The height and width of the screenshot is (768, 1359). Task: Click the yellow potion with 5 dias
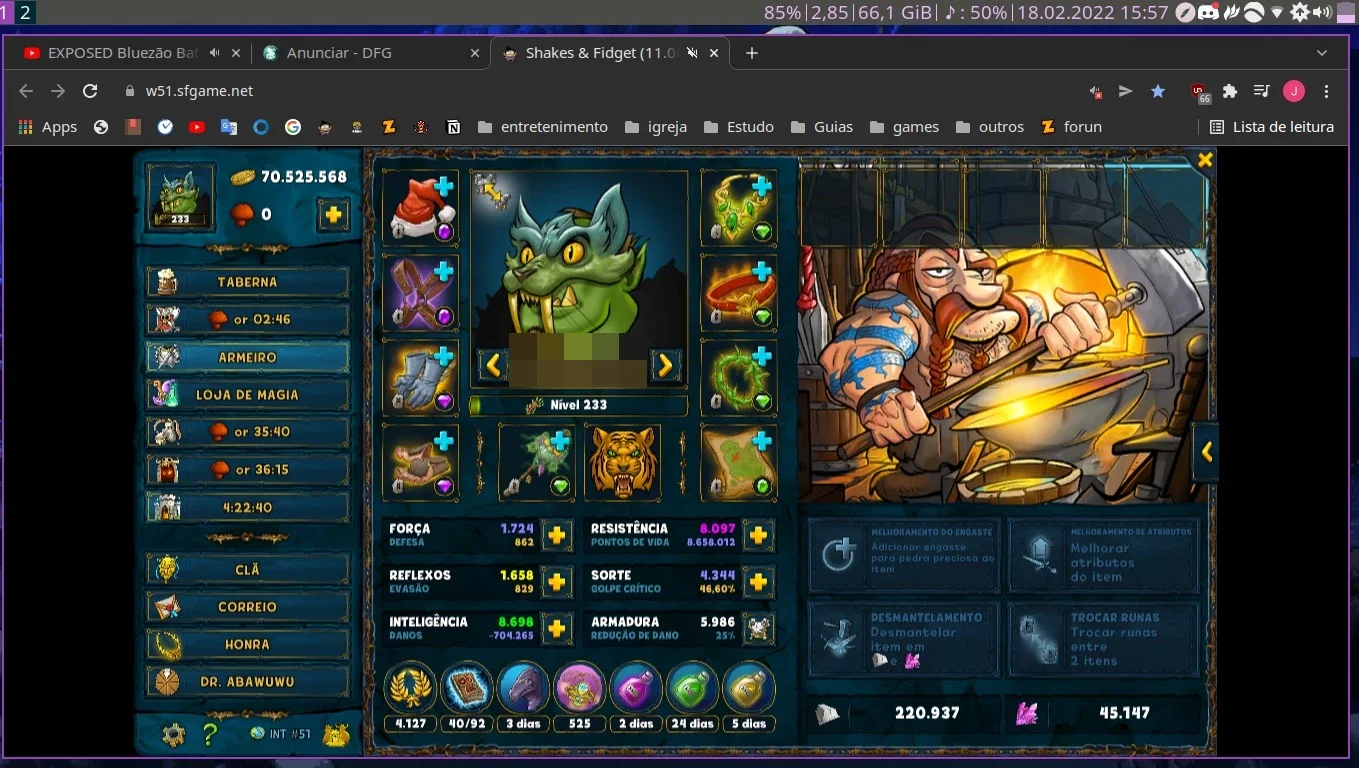(x=749, y=687)
